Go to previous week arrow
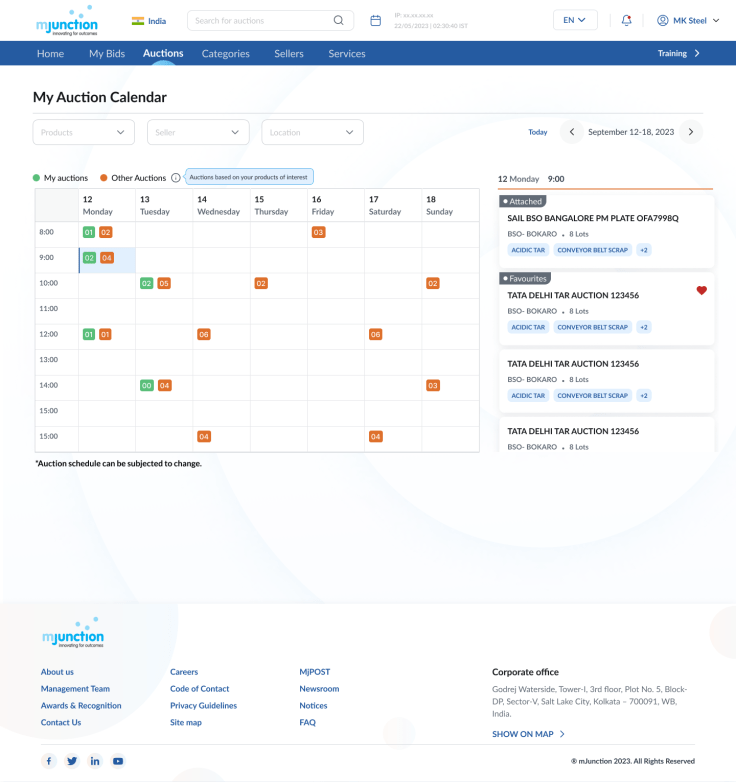Image resolution: width=736 pixels, height=782 pixels. pos(571,132)
